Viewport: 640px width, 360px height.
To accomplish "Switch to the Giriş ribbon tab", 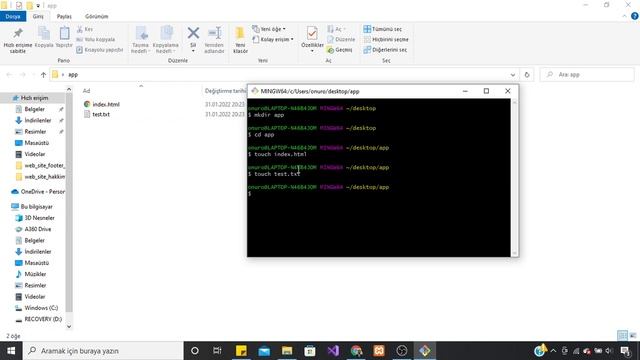I will [x=38, y=16].
